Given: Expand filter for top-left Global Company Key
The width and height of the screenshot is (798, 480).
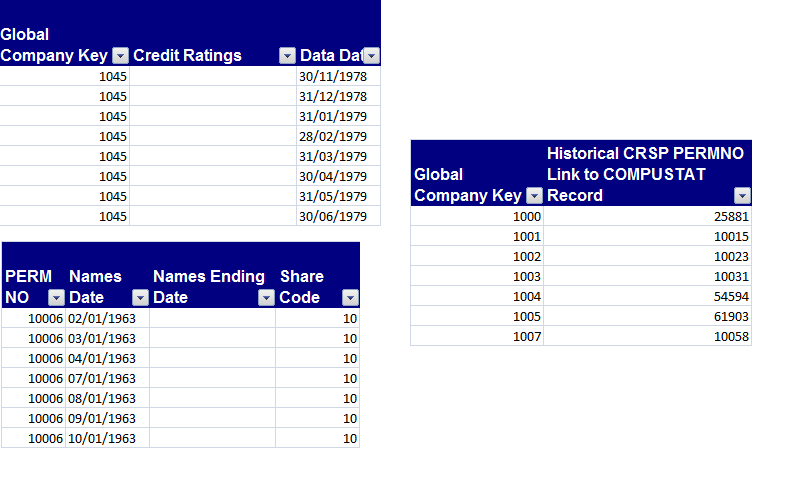Looking at the screenshot, I should (x=120, y=55).
